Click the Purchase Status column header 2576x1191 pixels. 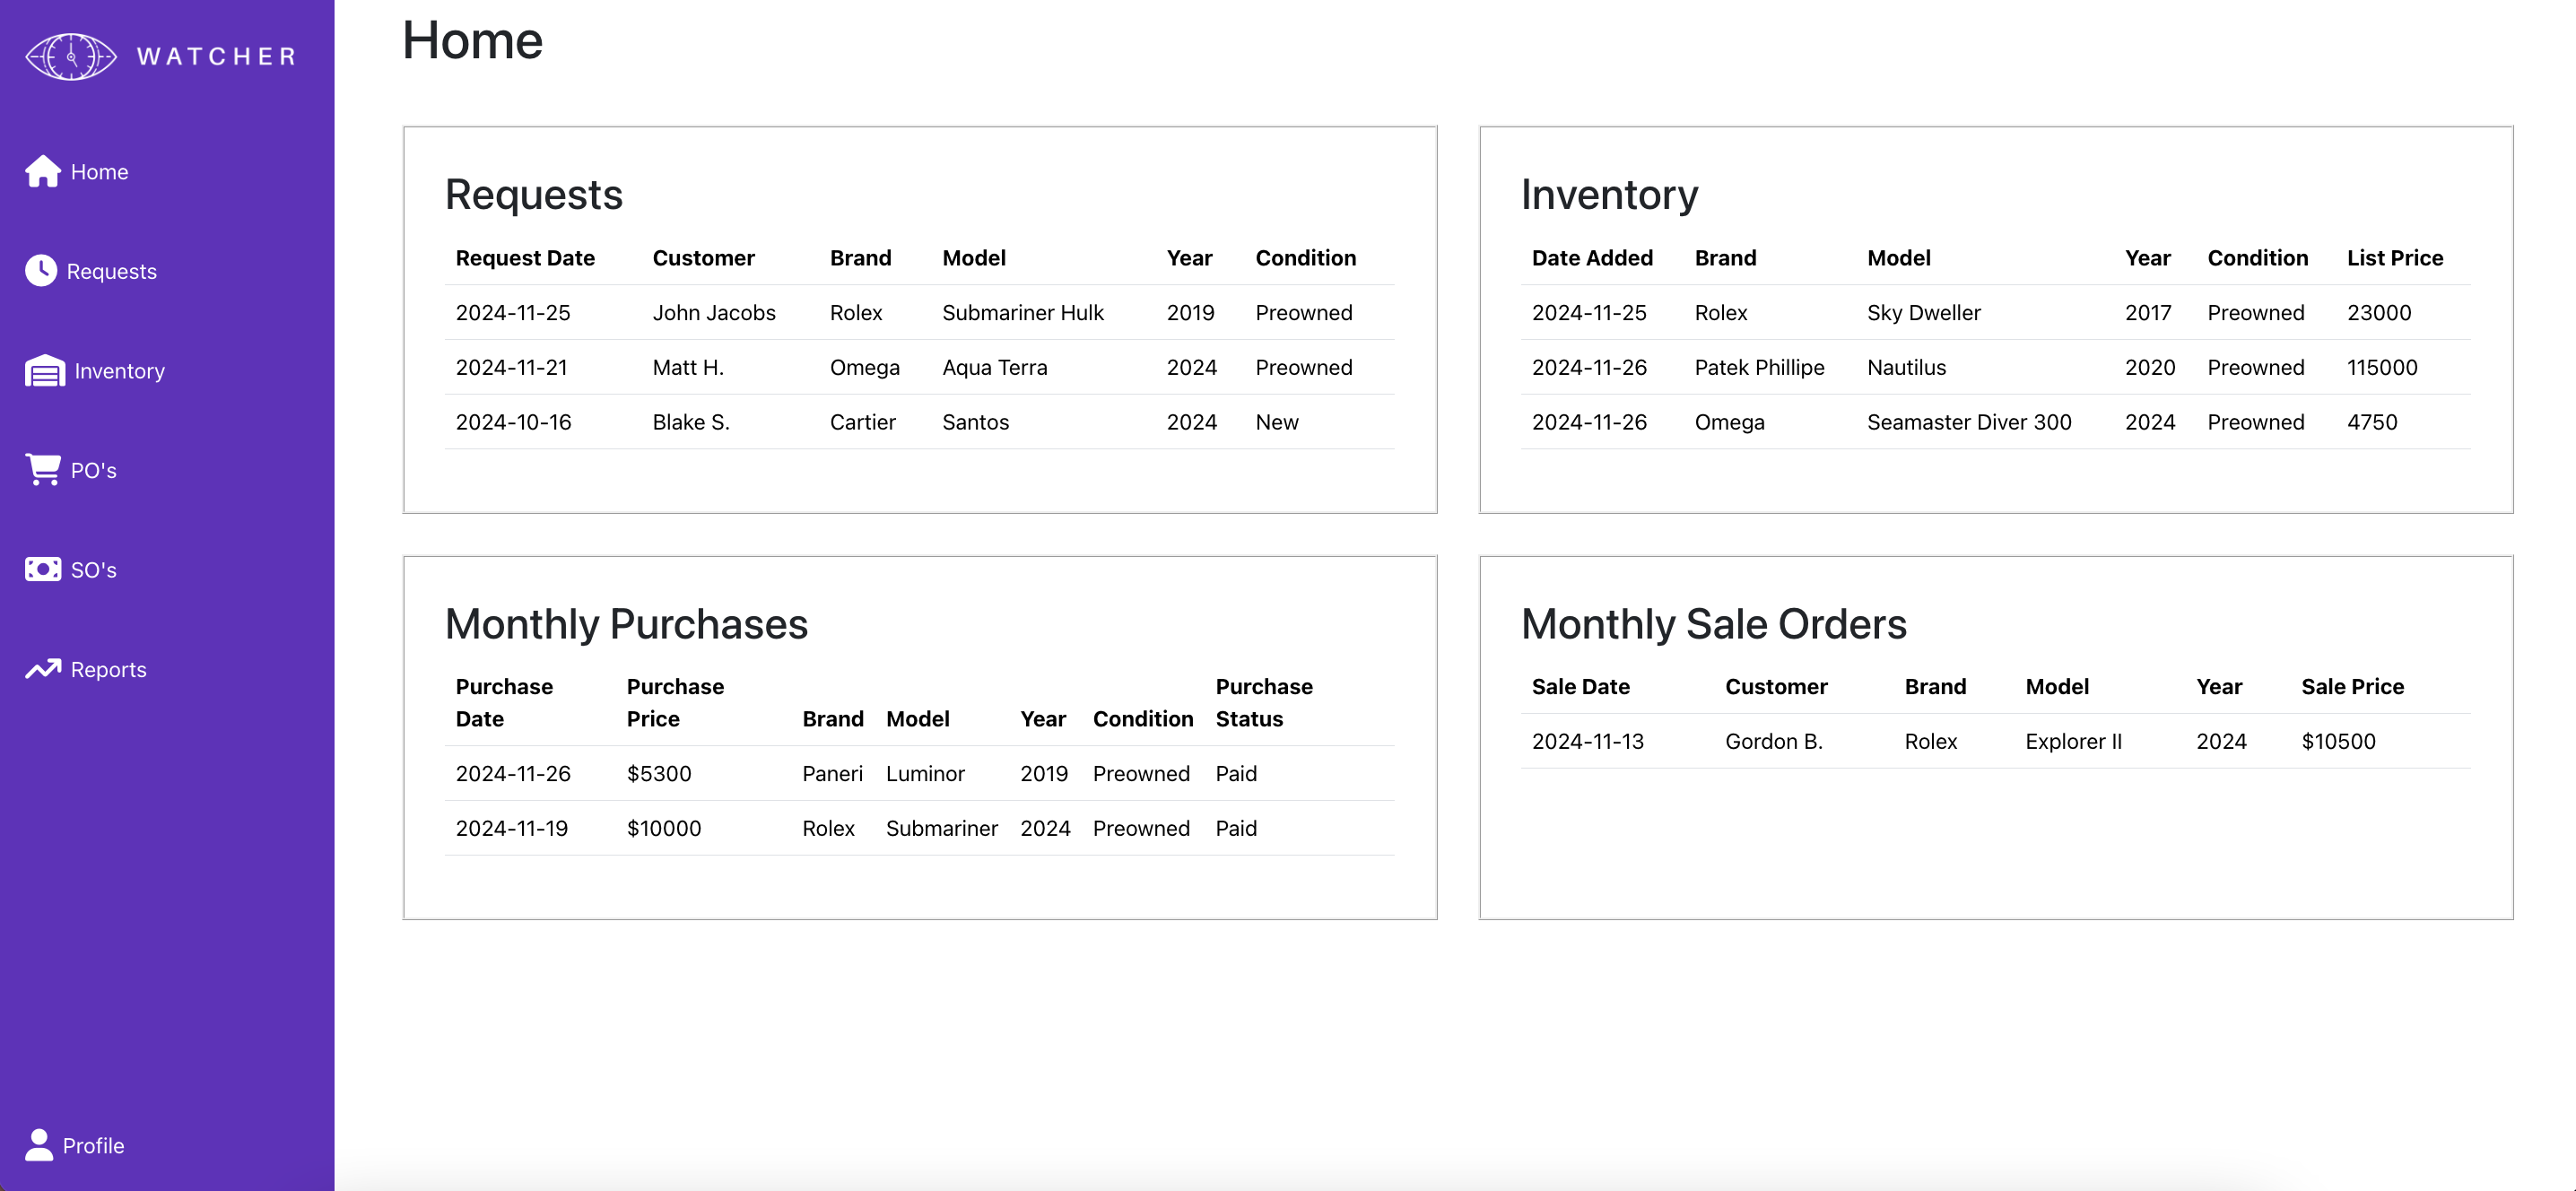1264,703
